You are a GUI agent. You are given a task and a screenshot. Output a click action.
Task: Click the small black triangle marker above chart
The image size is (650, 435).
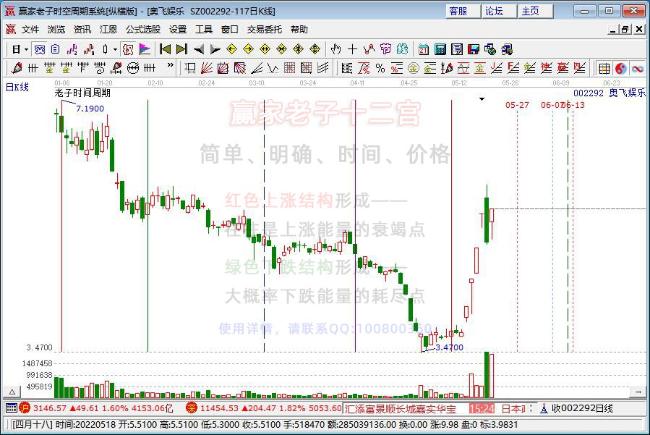(x=482, y=99)
